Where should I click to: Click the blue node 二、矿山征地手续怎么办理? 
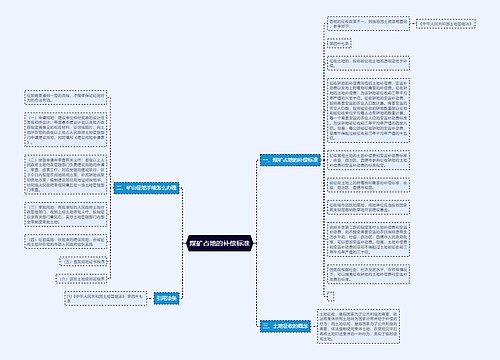[x=147, y=188]
